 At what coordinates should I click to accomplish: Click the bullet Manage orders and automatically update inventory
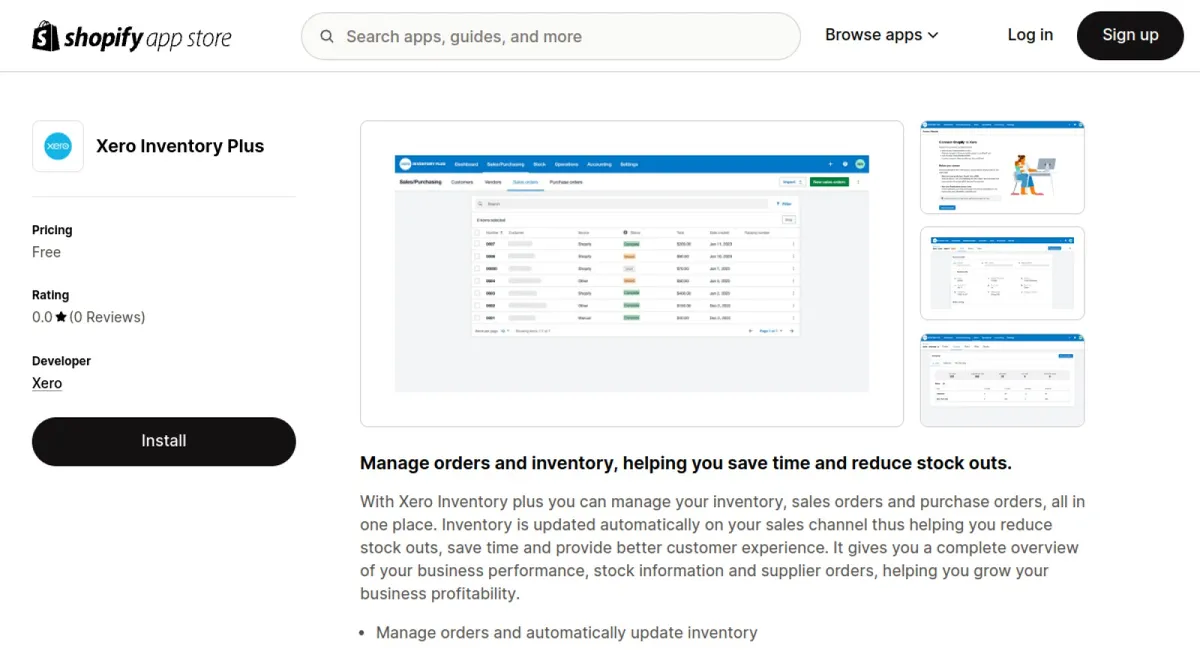[x=567, y=633]
